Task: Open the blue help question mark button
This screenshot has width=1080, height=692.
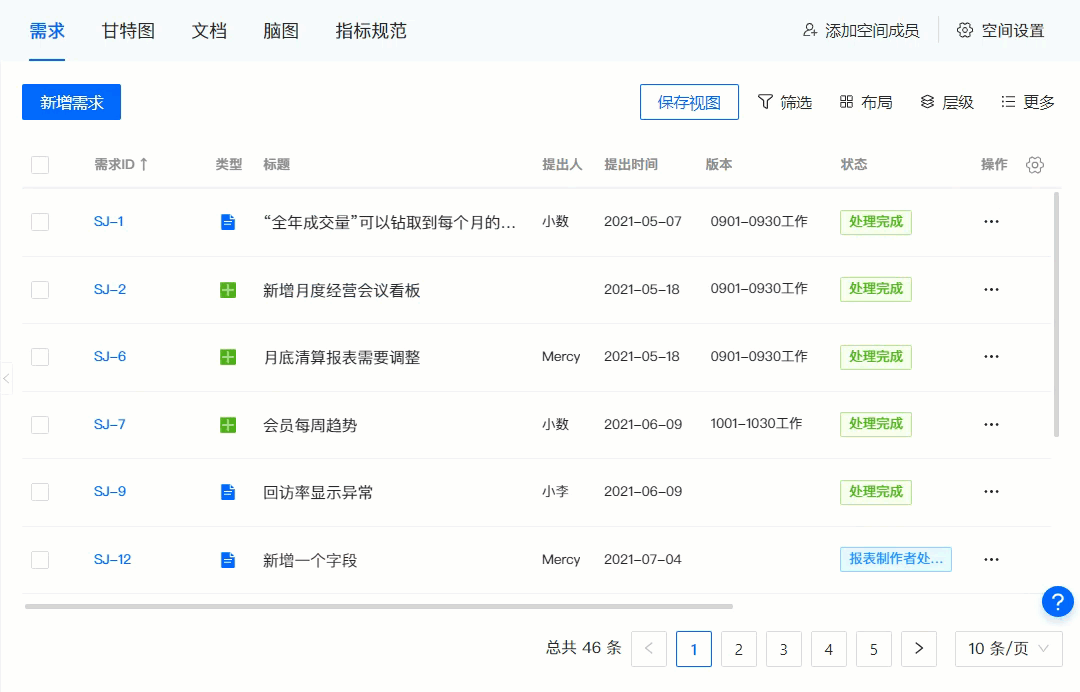Action: [x=1057, y=601]
